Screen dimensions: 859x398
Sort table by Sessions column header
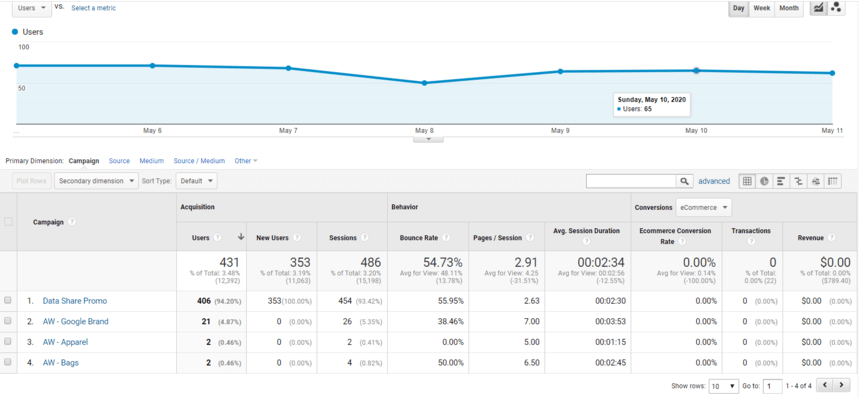(342, 238)
